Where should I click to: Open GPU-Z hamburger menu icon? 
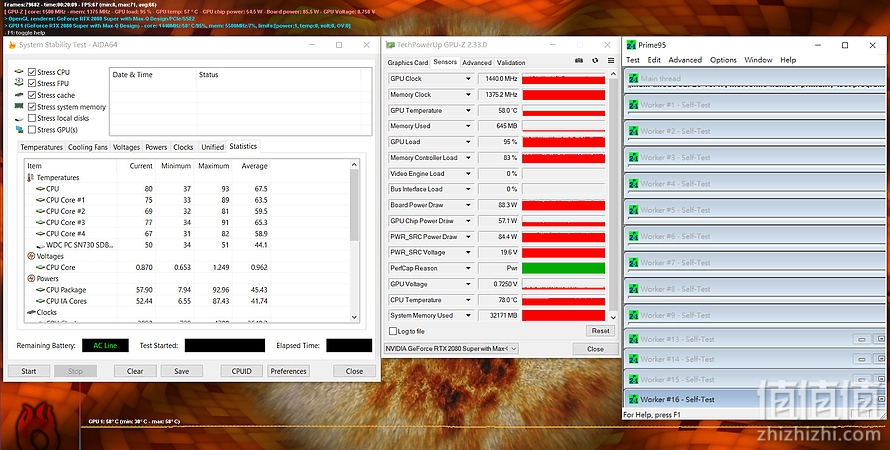tap(611, 61)
